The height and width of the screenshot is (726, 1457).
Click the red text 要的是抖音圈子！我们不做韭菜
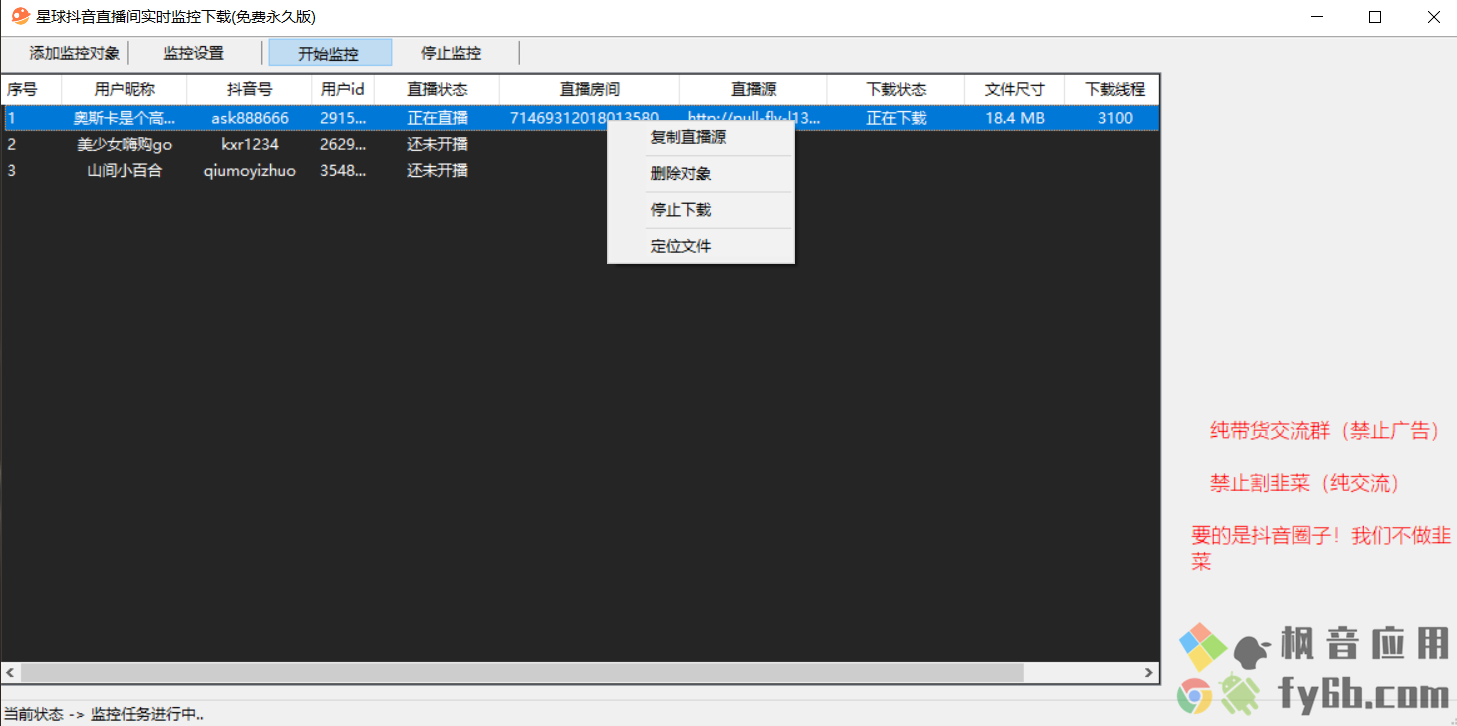coord(1321,549)
